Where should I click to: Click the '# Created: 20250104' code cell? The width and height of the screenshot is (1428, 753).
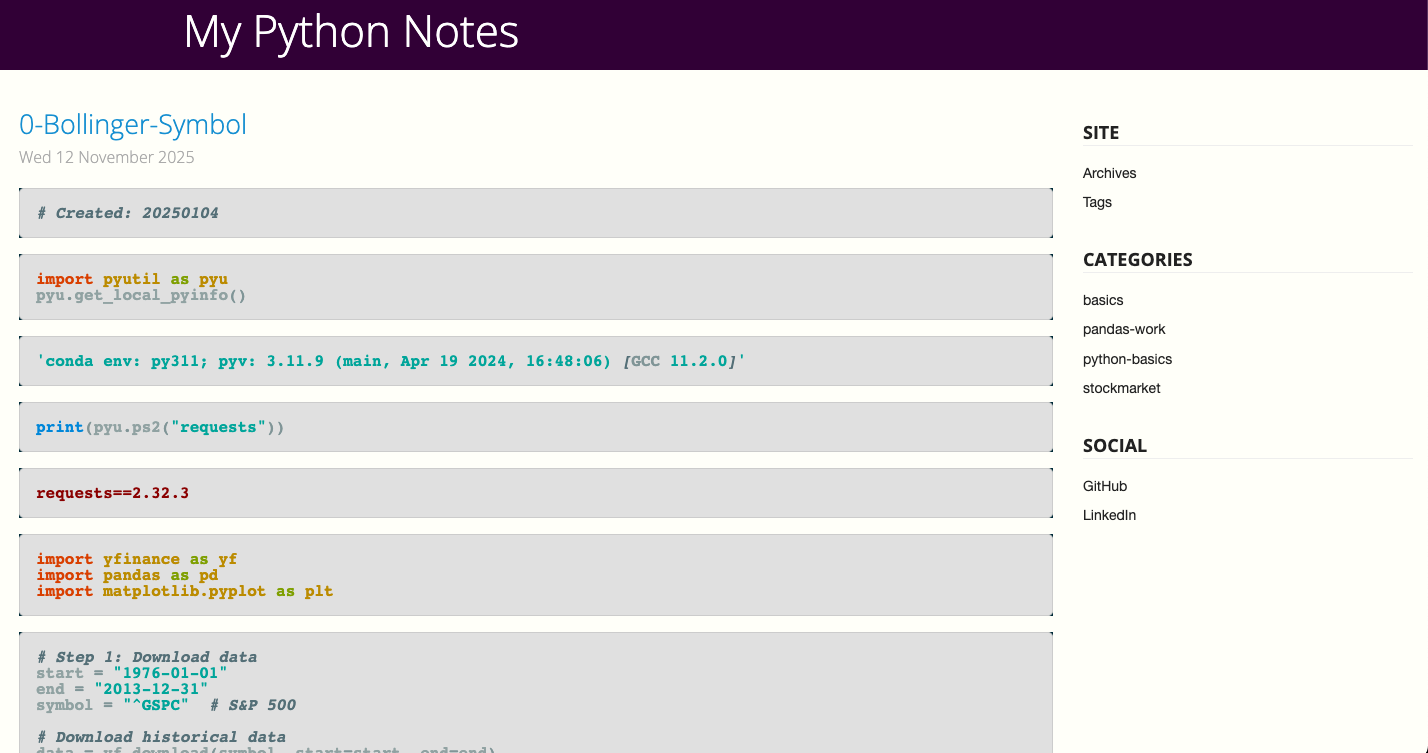tap(535, 213)
